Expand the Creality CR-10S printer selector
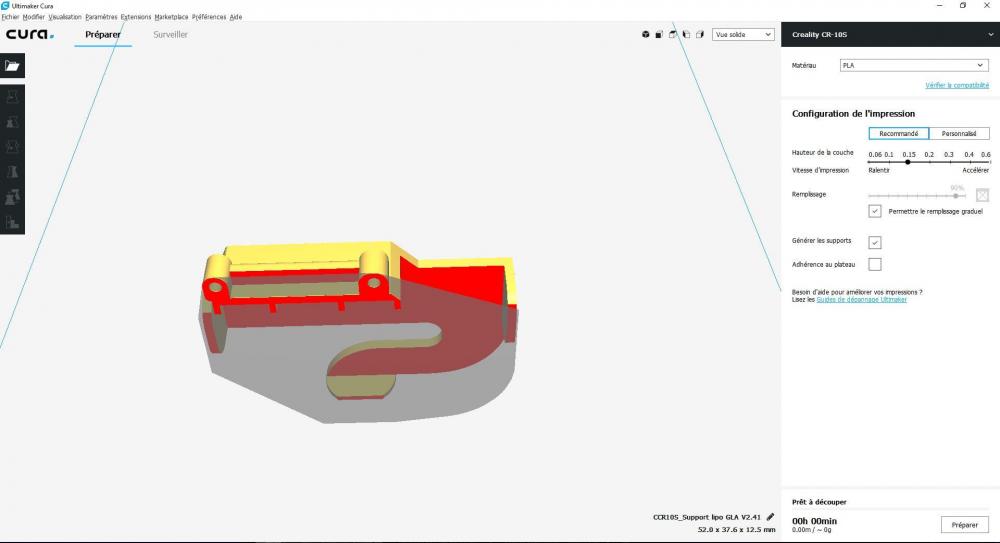This screenshot has height=543, width=1000. click(x=890, y=34)
